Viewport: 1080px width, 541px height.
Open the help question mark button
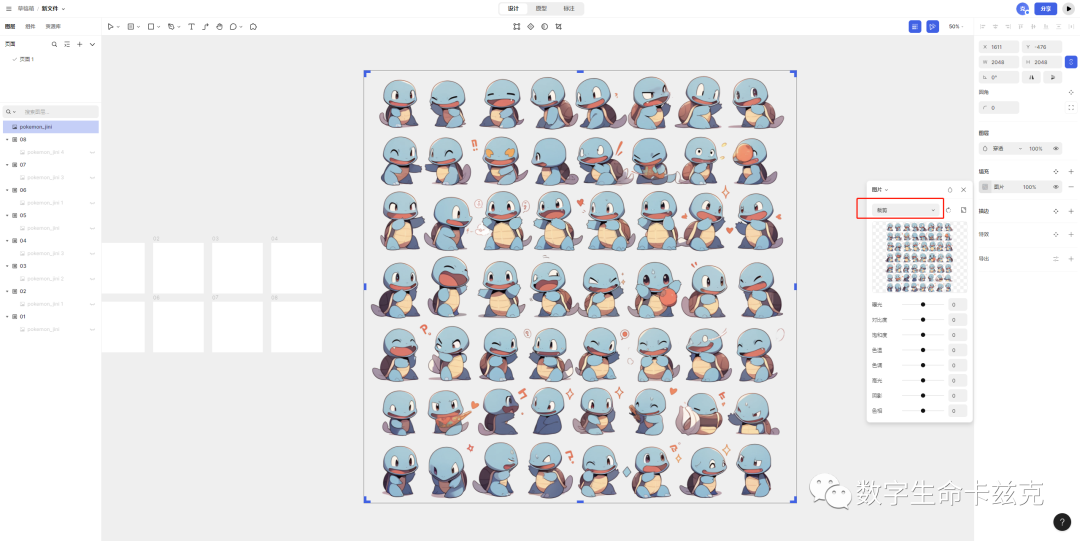[x=1062, y=522]
